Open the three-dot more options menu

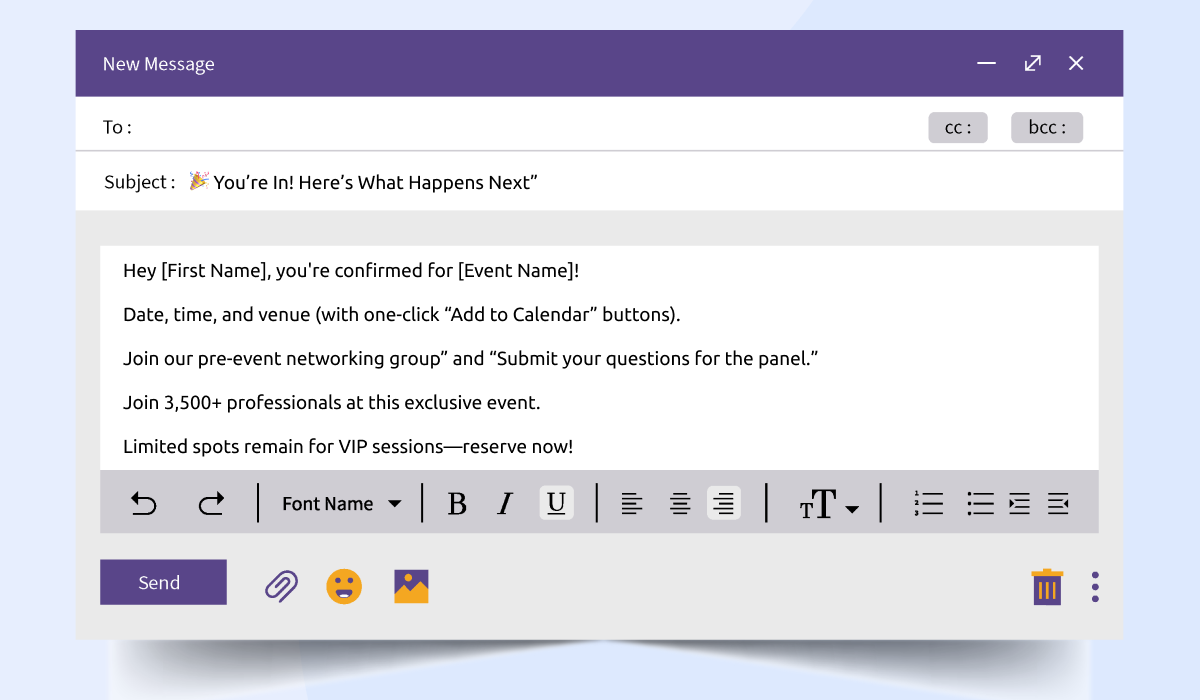tap(1095, 587)
